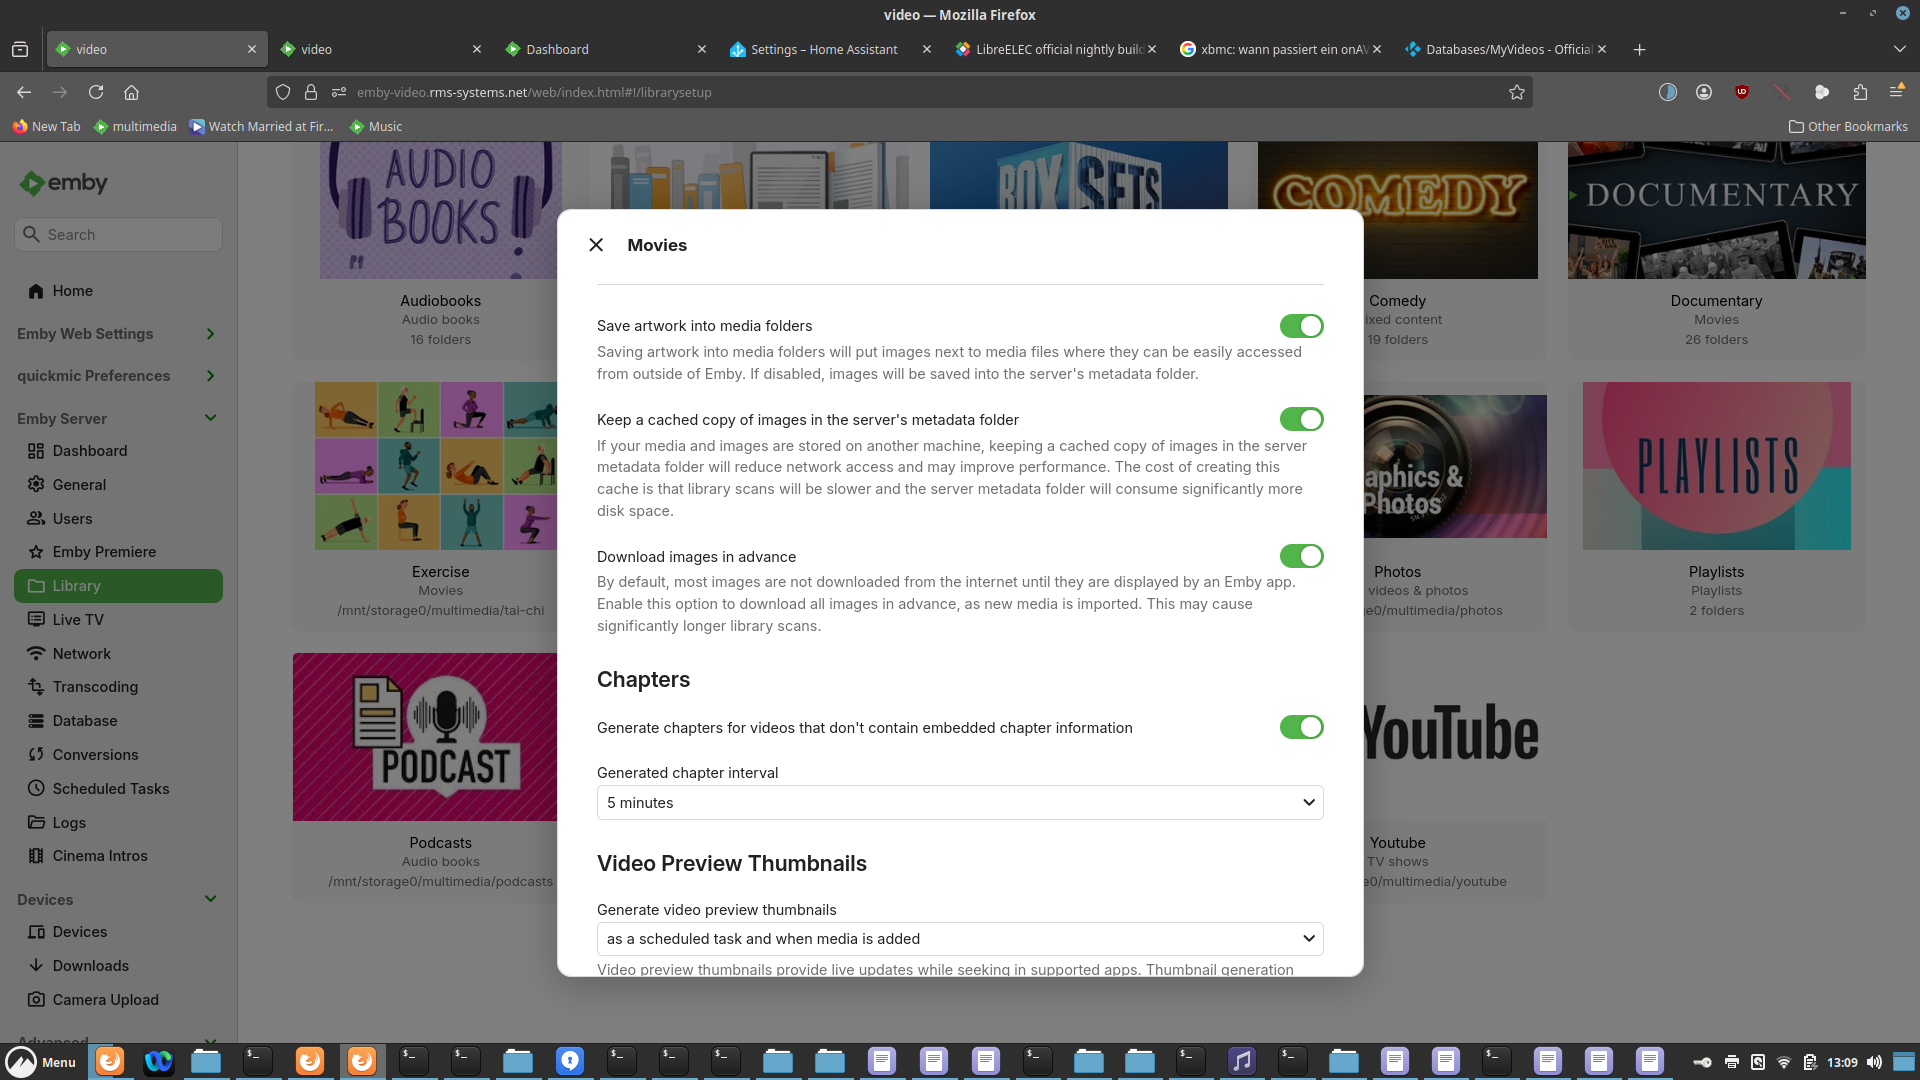The width and height of the screenshot is (1920, 1080).
Task: Open Generate video preview thumbnails dropdown
Action: (959, 939)
